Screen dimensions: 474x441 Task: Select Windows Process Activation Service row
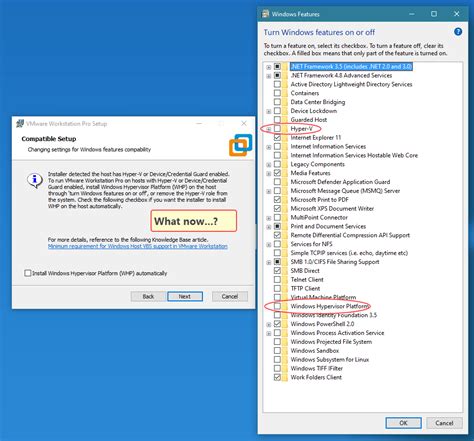337,333
